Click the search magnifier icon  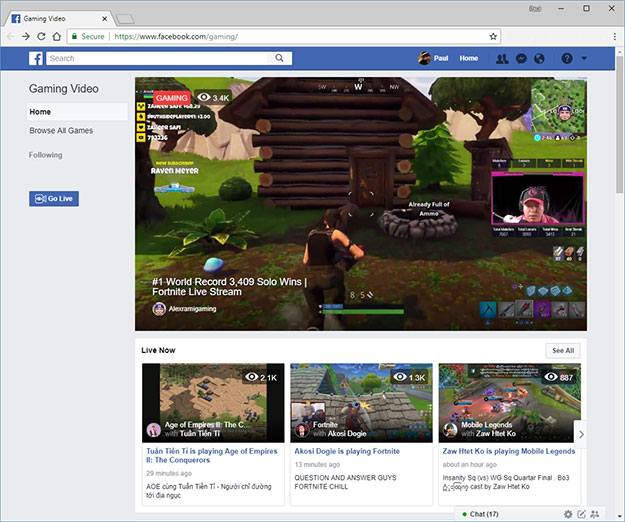[x=279, y=58]
